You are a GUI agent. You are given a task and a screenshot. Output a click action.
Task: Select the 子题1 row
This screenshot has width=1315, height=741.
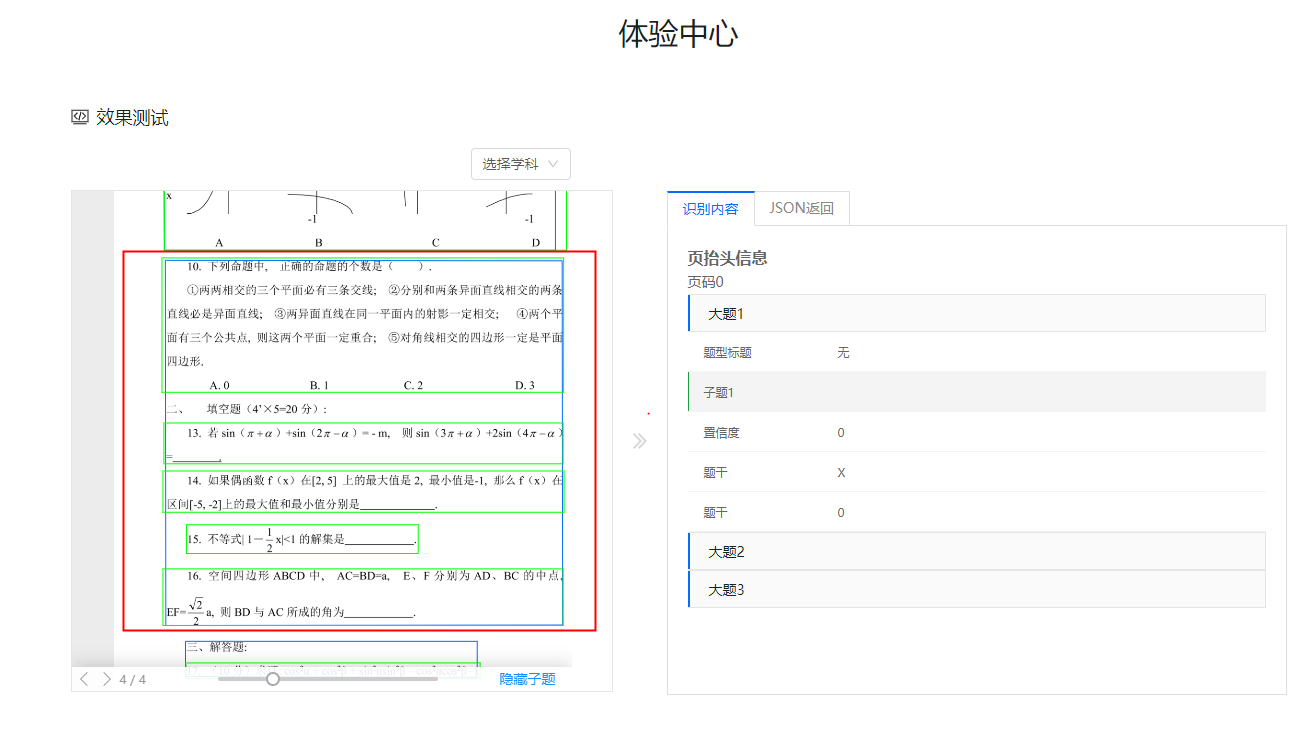click(977, 392)
